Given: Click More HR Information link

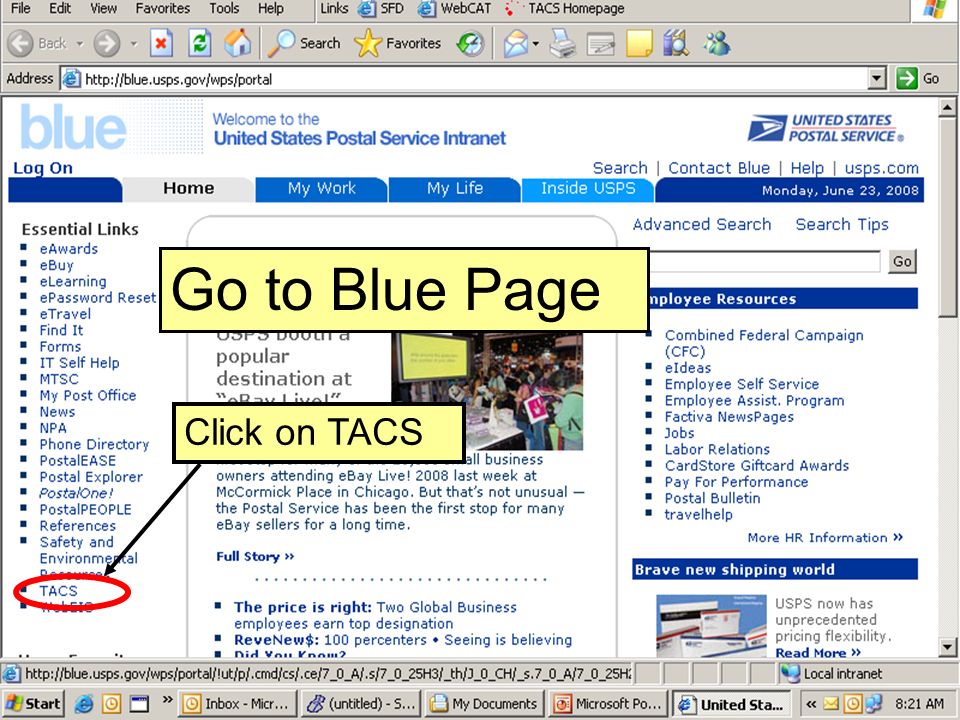Looking at the screenshot, I should [825, 538].
